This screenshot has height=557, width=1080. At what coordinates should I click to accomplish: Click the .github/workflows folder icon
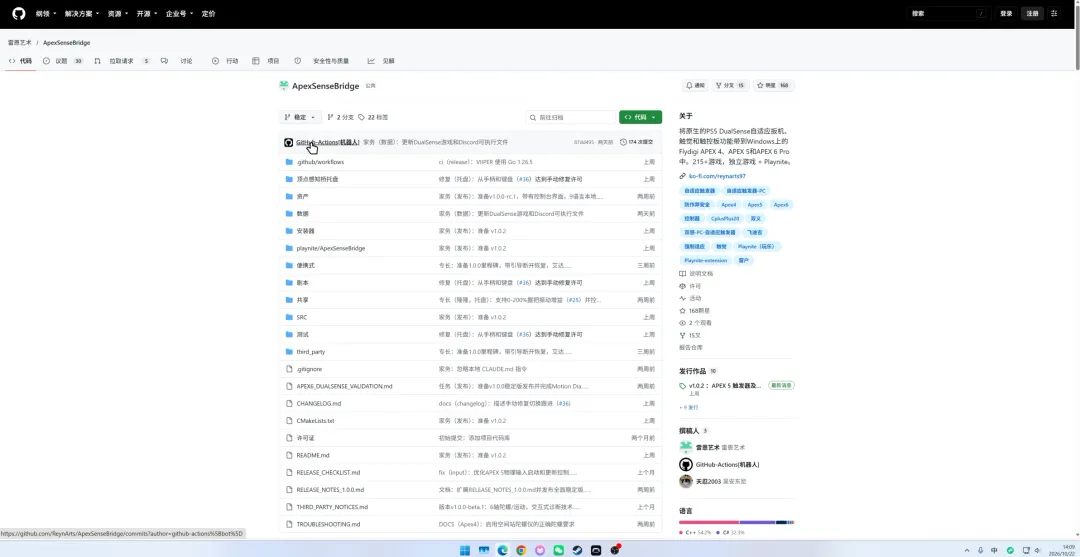289,162
